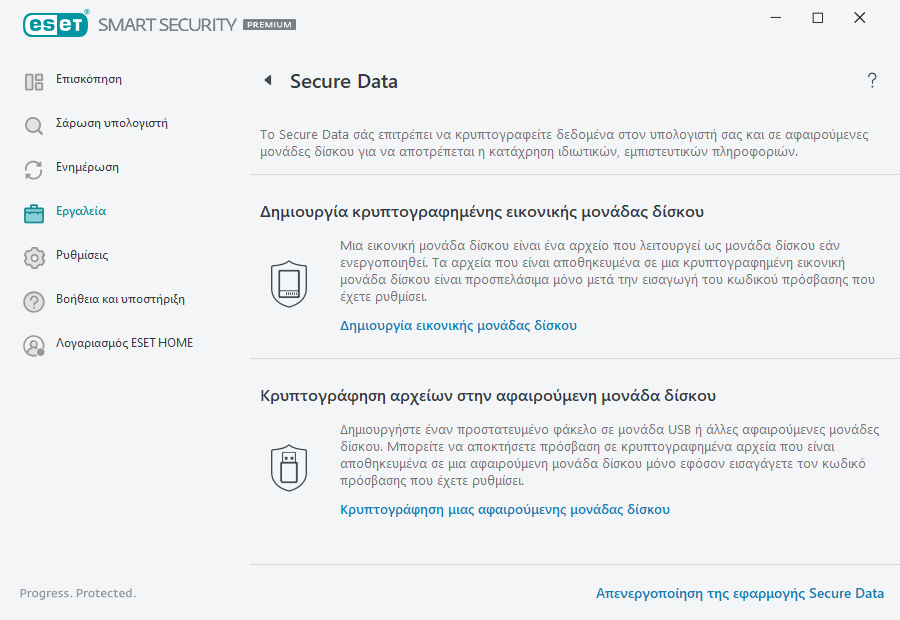This screenshot has height=620, width=900.
Task: Click Κρυπτογράφηση μιας αφαιρούμενης μονάδας δίσκου
Action: 503,510
